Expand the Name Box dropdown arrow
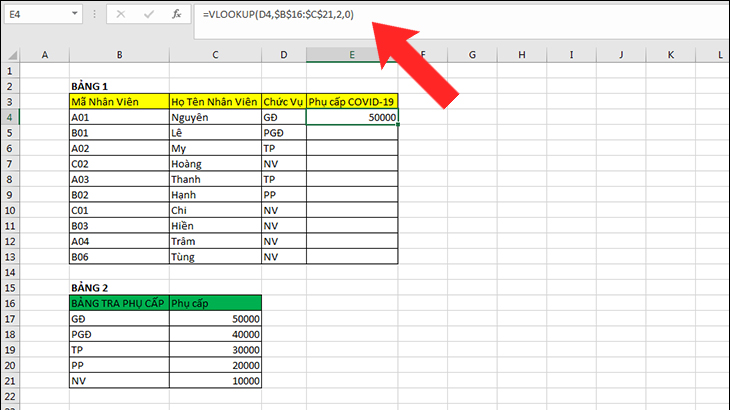Screen dimensions: 730x410 76,16
